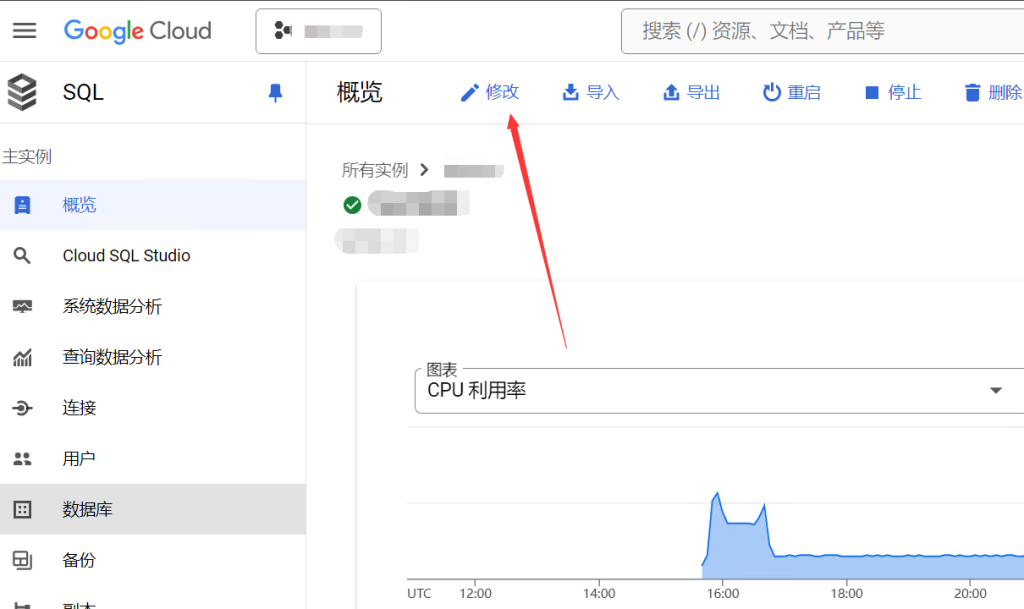This screenshot has width=1024, height=609.
Task: Open the project selector dropdown
Action: coord(319,31)
